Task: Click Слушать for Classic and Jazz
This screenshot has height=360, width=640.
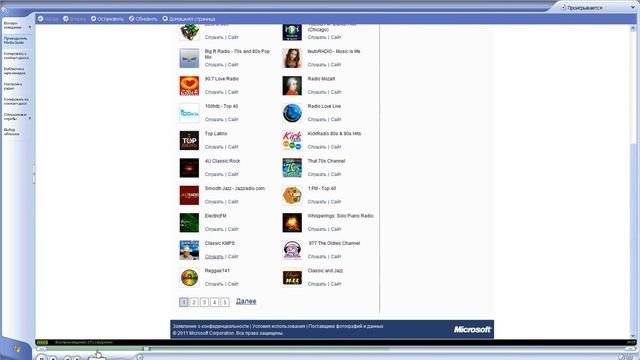Action: pos(317,284)
